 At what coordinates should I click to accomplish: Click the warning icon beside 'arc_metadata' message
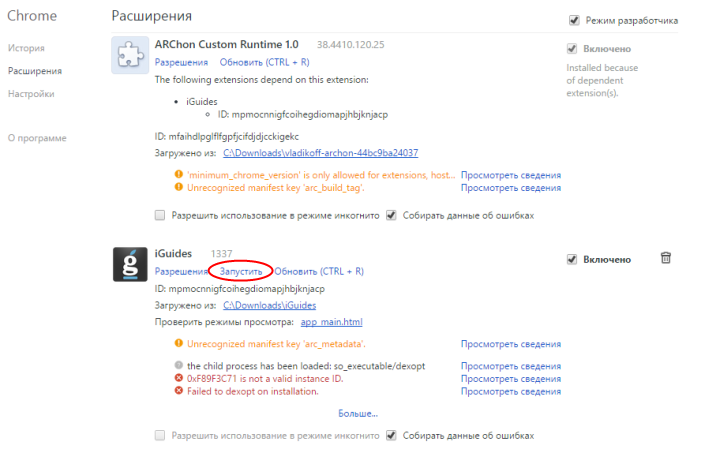(179, 343)
